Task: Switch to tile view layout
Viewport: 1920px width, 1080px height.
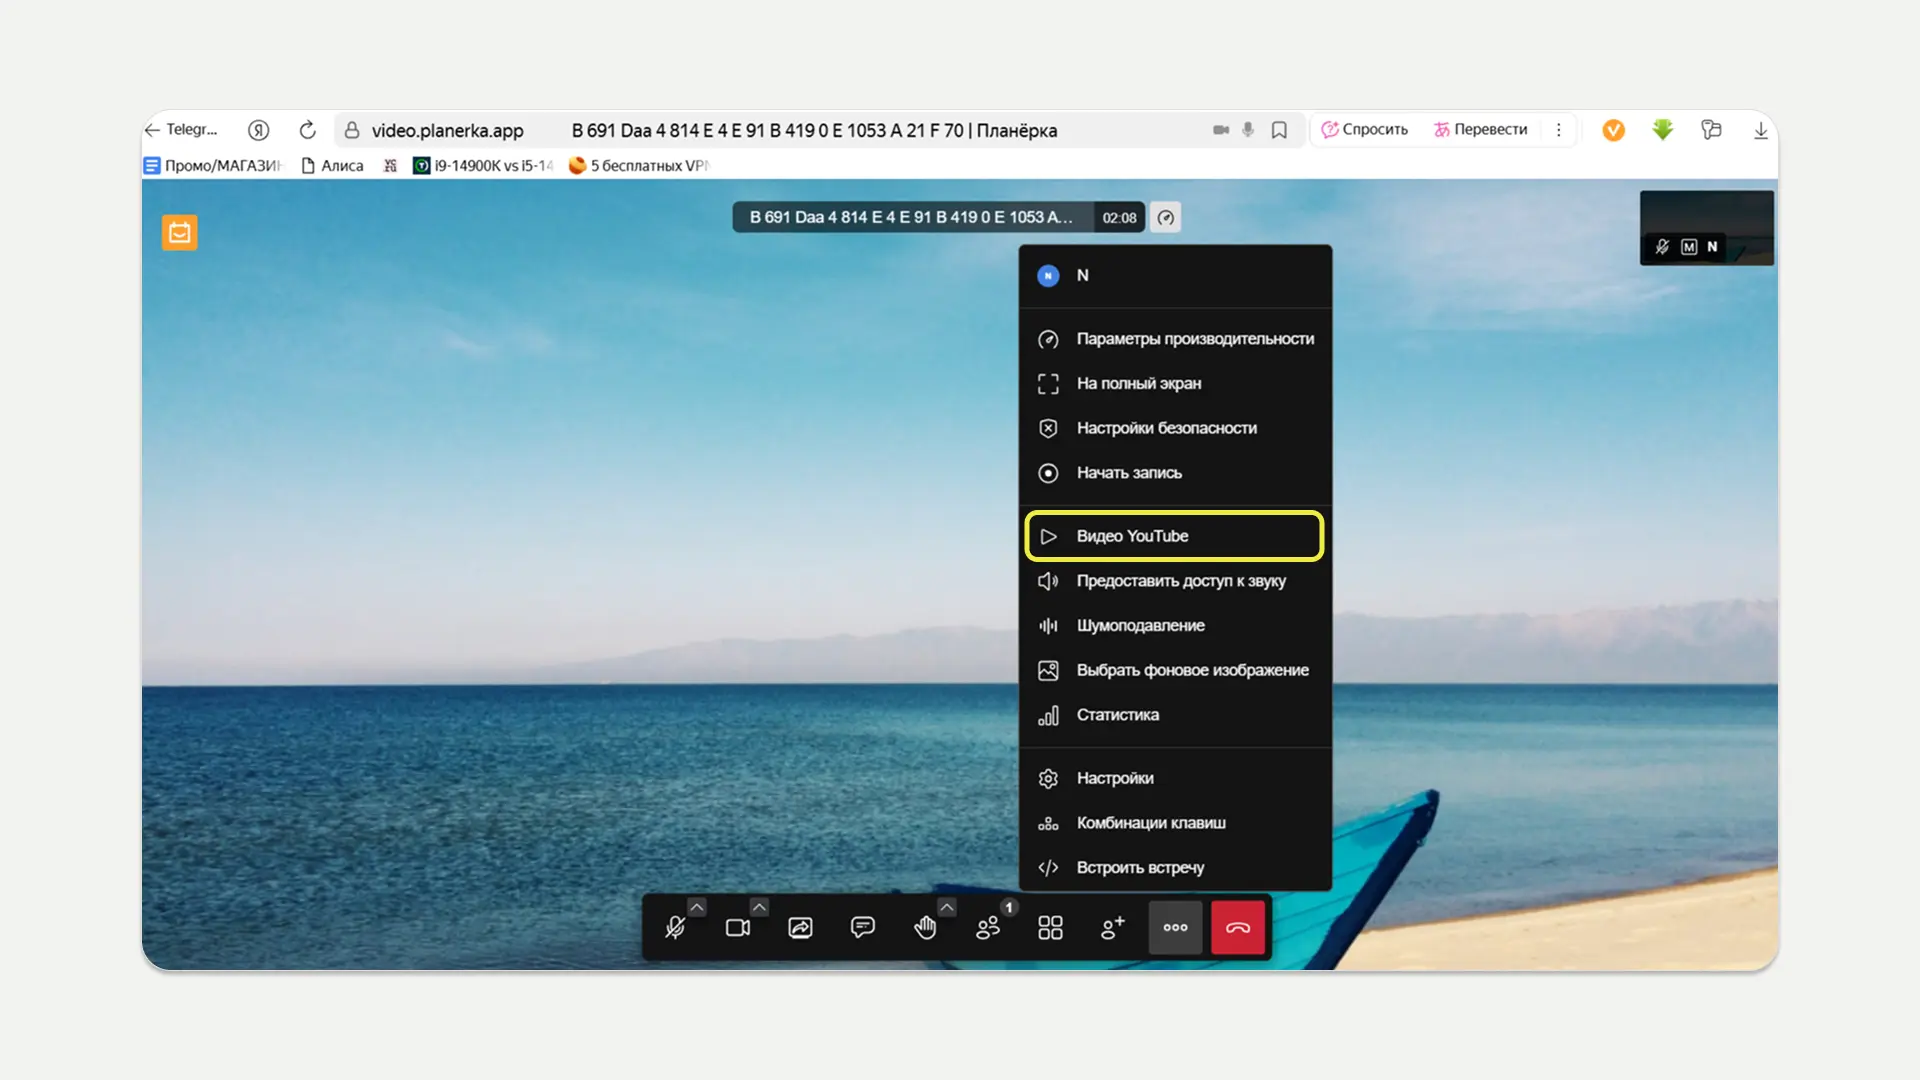Action: [x=1050, y=928]
